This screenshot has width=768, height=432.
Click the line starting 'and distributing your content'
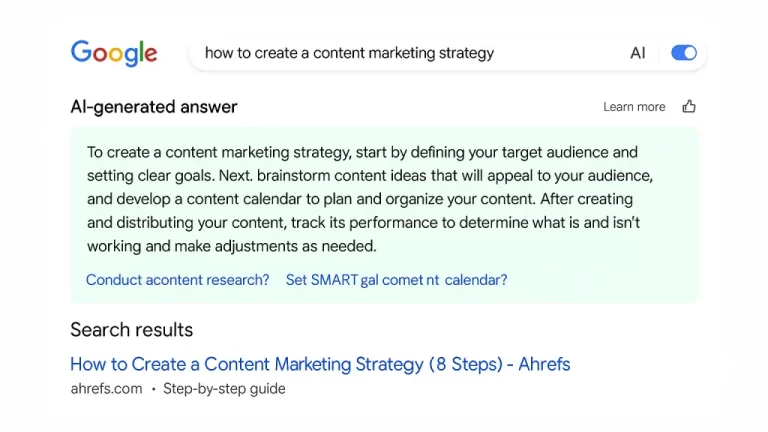(363, 222)
